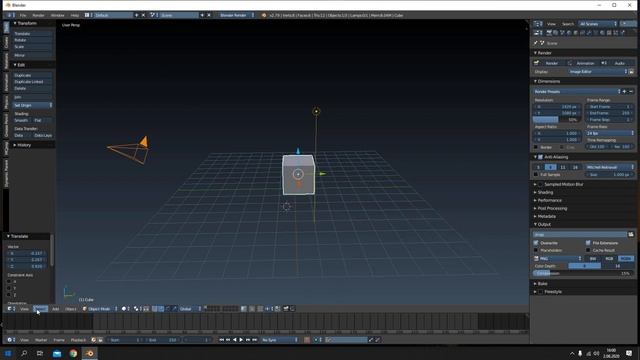Open the File menu
The width and height of the screenshot is (640, 360).
tap(23, 15)
